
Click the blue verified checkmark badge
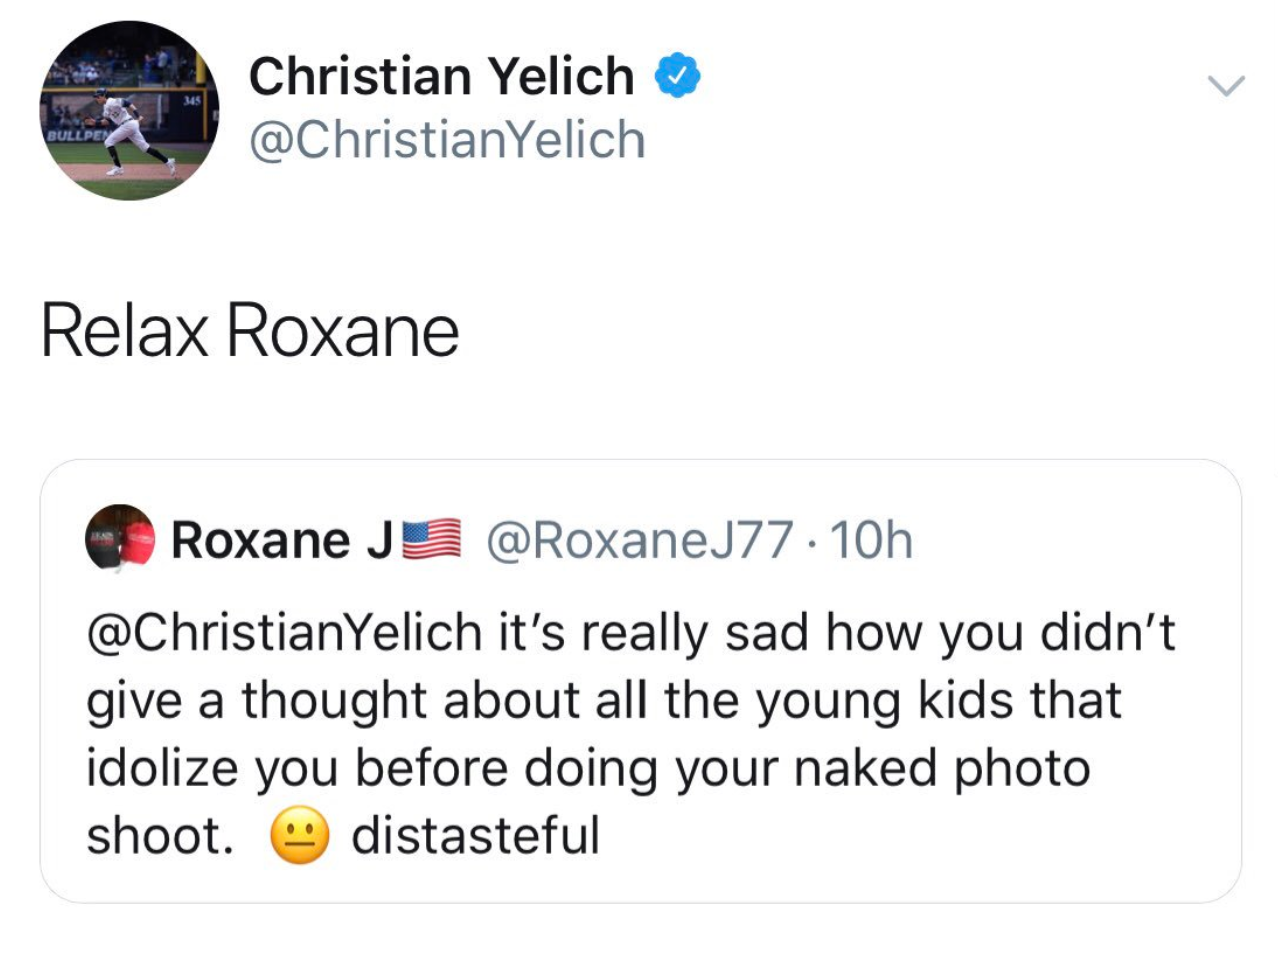point(678,77)
